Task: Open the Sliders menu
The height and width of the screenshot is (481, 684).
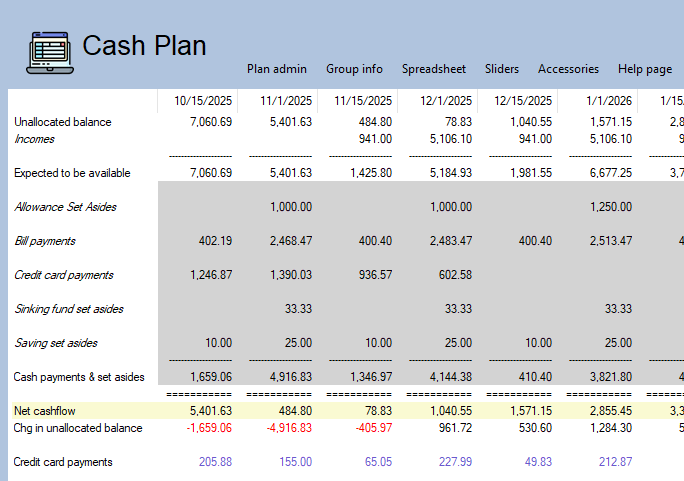Action: pos(502,69)
